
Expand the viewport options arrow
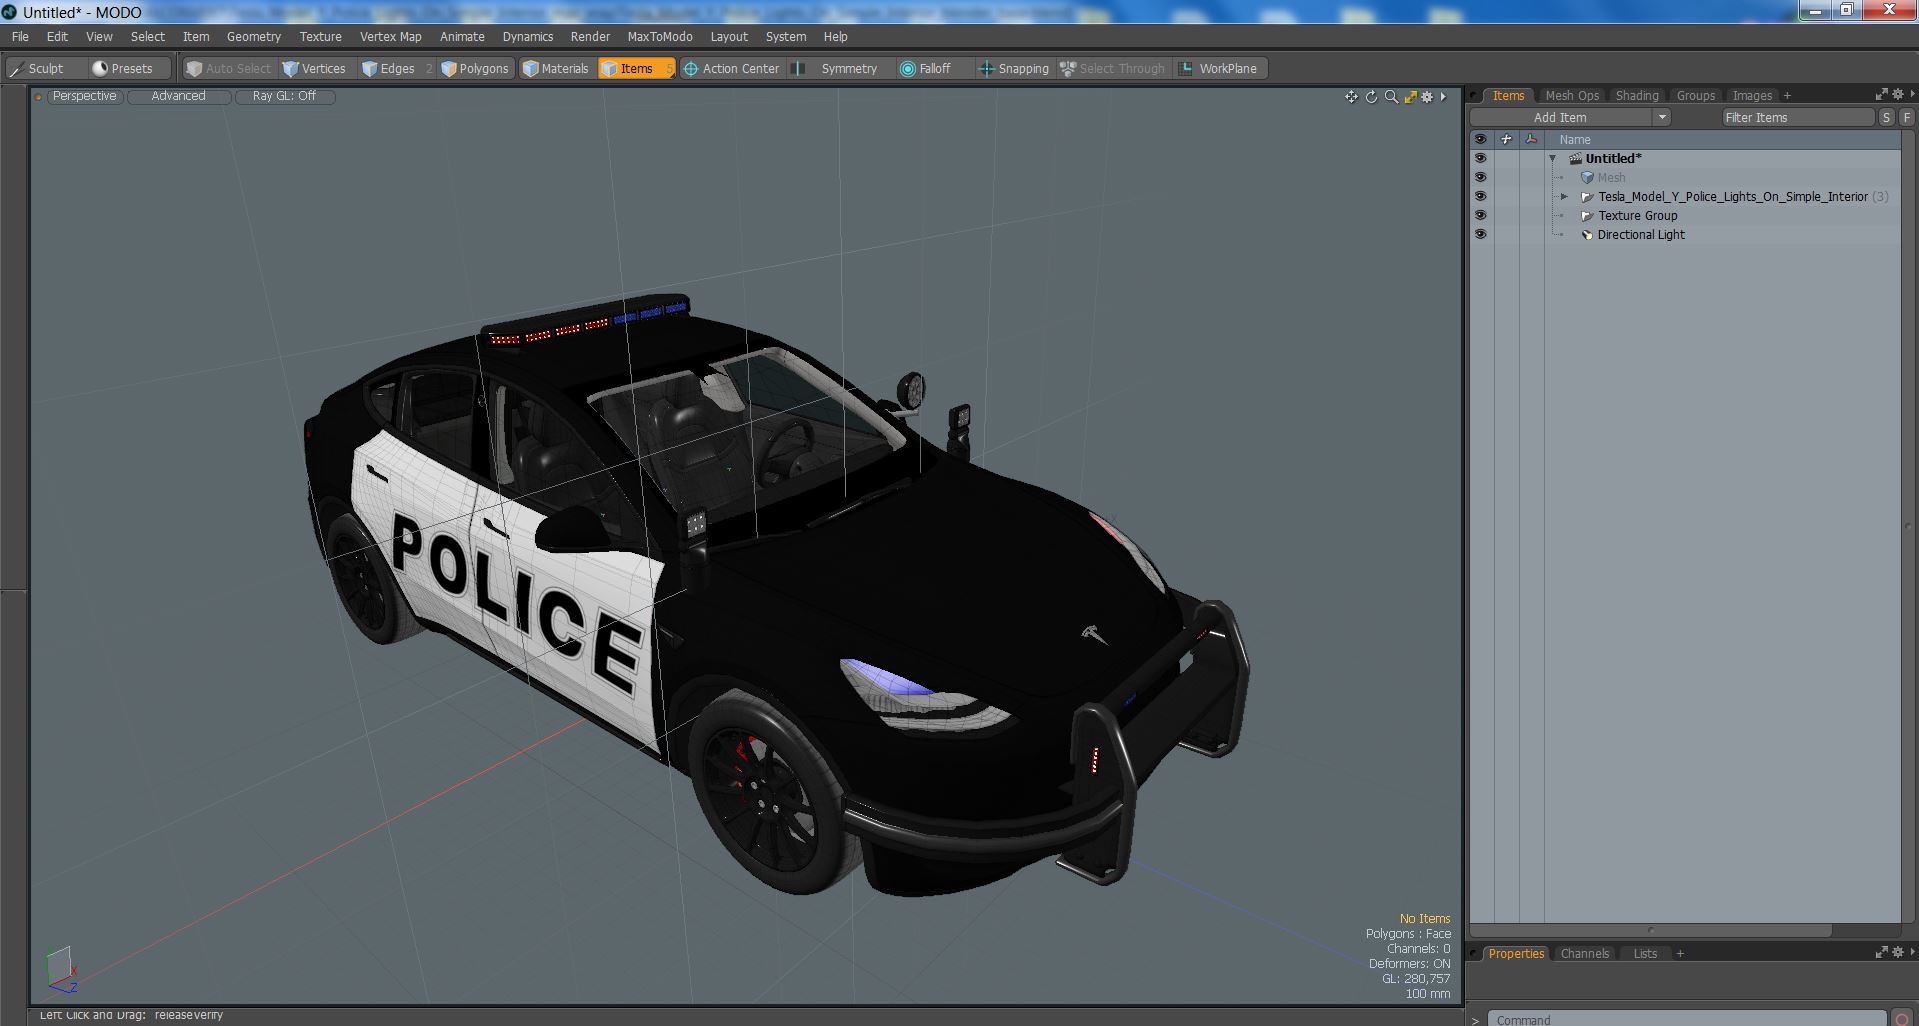1443,97
